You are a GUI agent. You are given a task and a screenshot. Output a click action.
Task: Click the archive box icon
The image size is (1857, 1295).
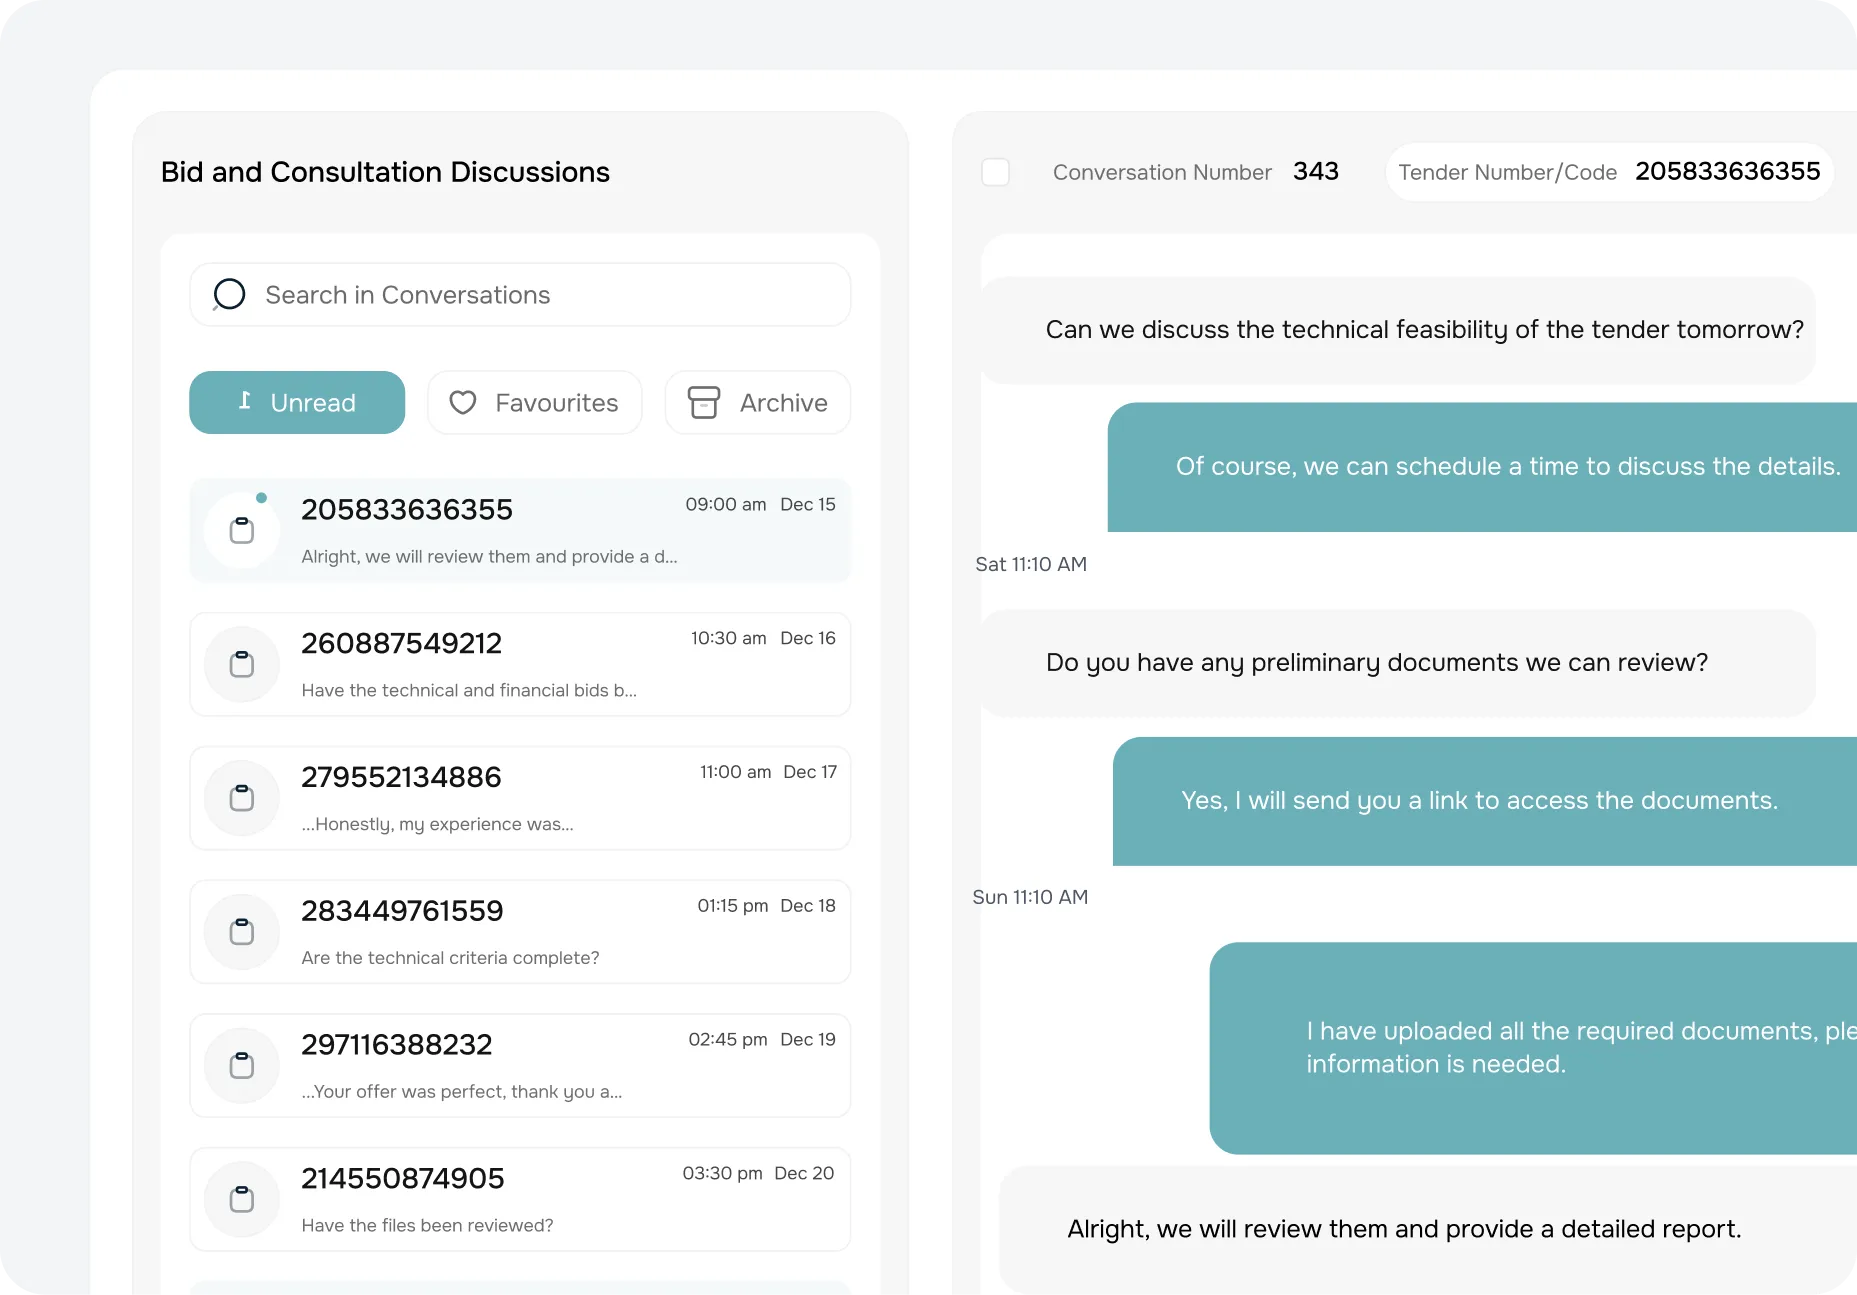[703, 402]
